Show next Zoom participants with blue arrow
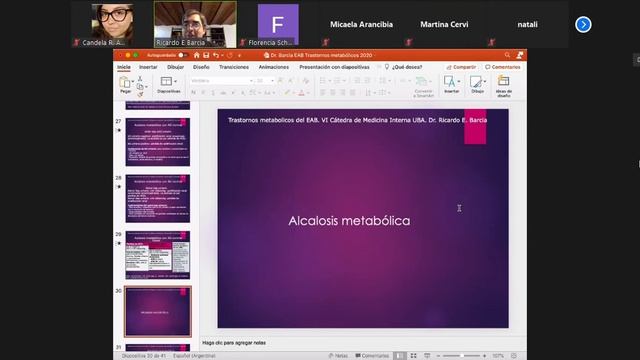640x360 pixels. [x=583, y=24]
